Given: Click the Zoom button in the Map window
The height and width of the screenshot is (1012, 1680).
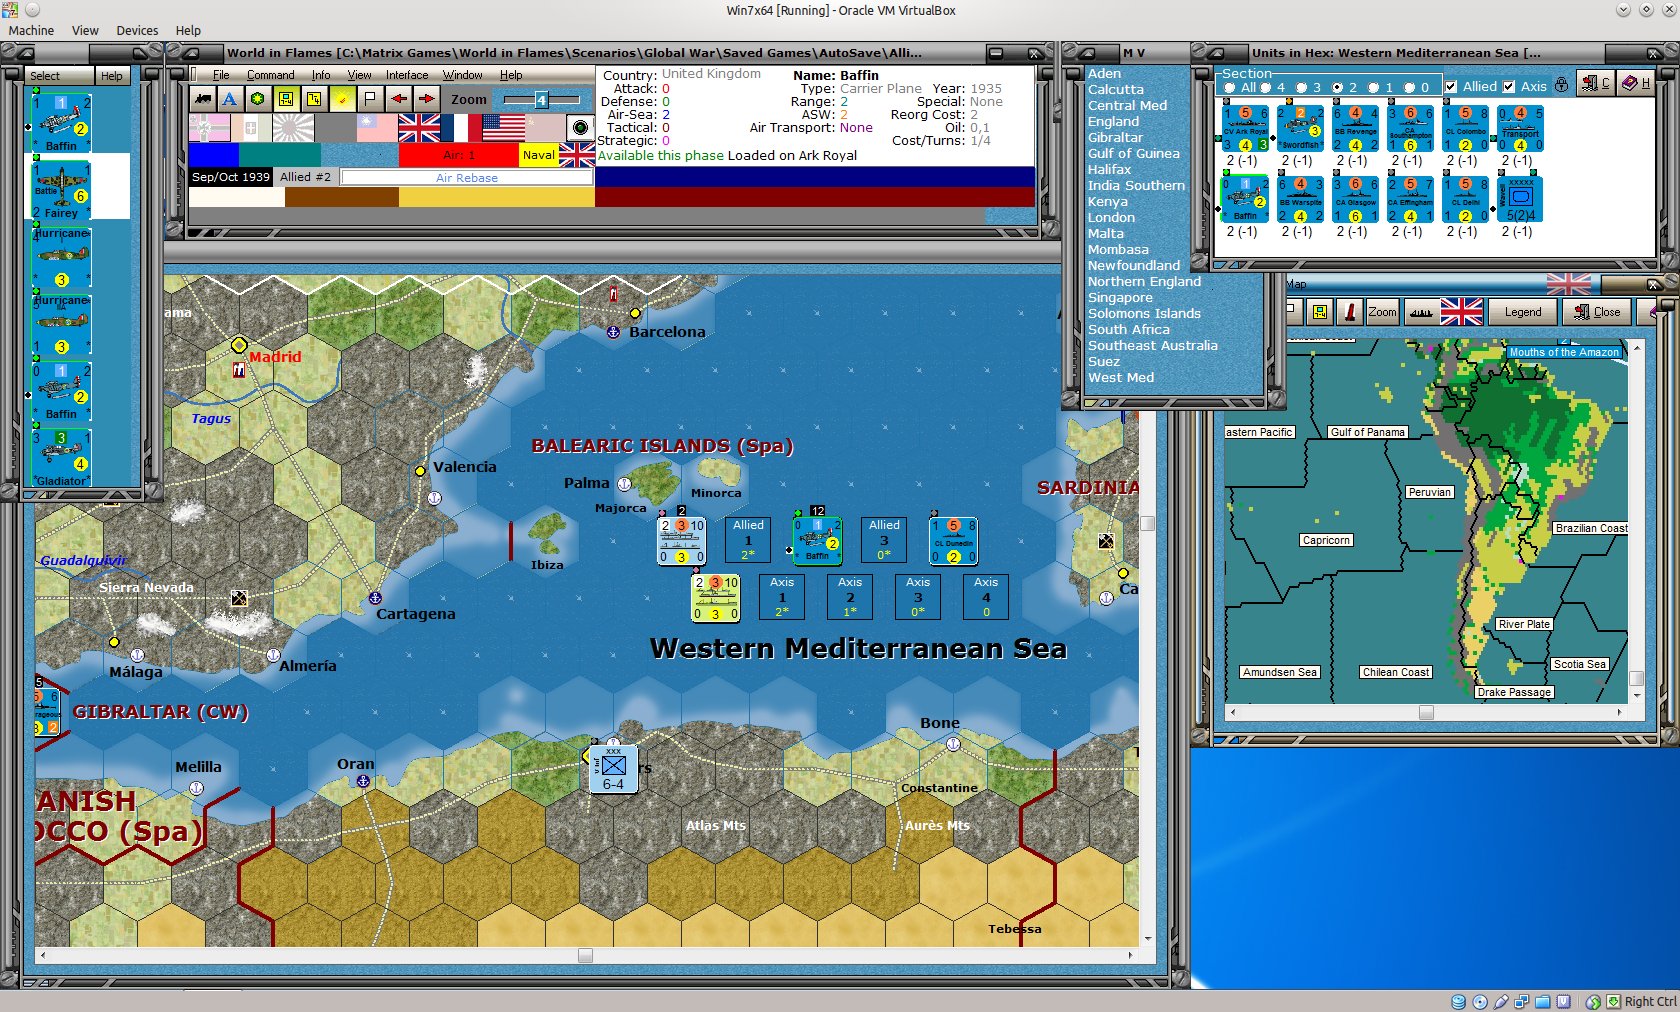Looking at the screenshot, I should pos(1382,312).
